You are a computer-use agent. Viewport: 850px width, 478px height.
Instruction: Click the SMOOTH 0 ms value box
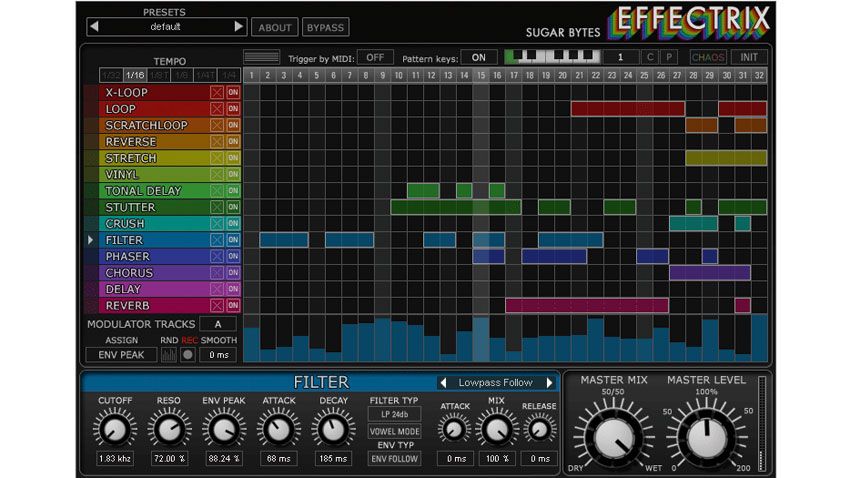218,355
